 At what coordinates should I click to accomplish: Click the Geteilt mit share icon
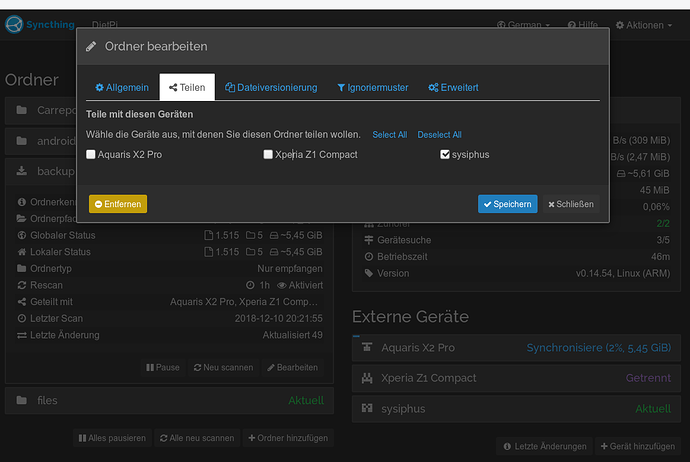tap(22, 302)
